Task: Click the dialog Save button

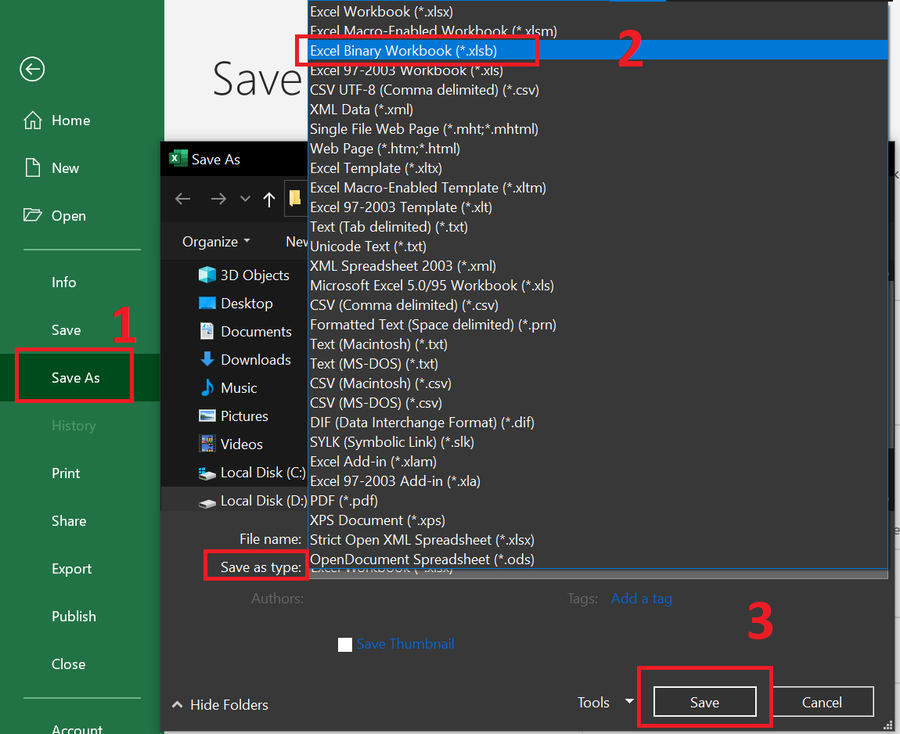Action: click(705, 702)
